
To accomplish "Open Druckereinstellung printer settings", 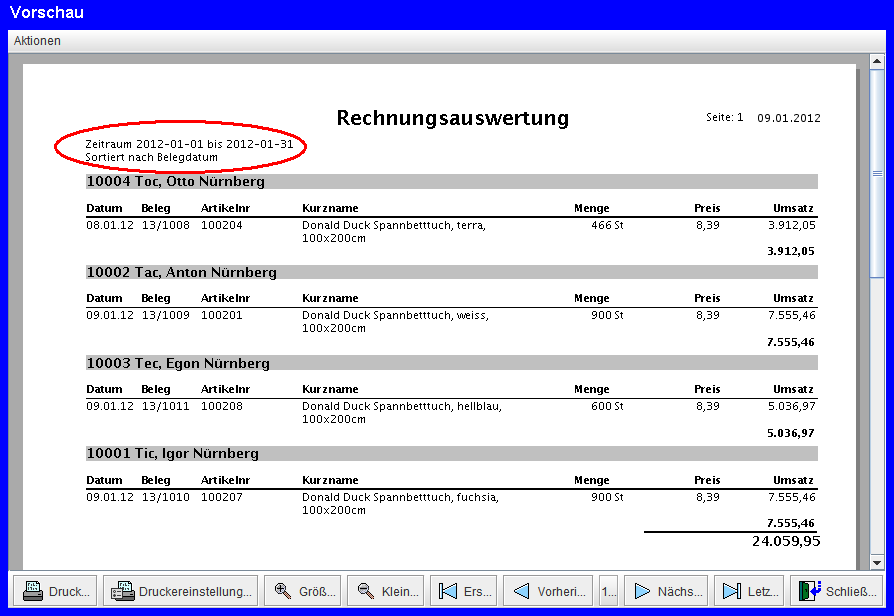I will point(181,591).
